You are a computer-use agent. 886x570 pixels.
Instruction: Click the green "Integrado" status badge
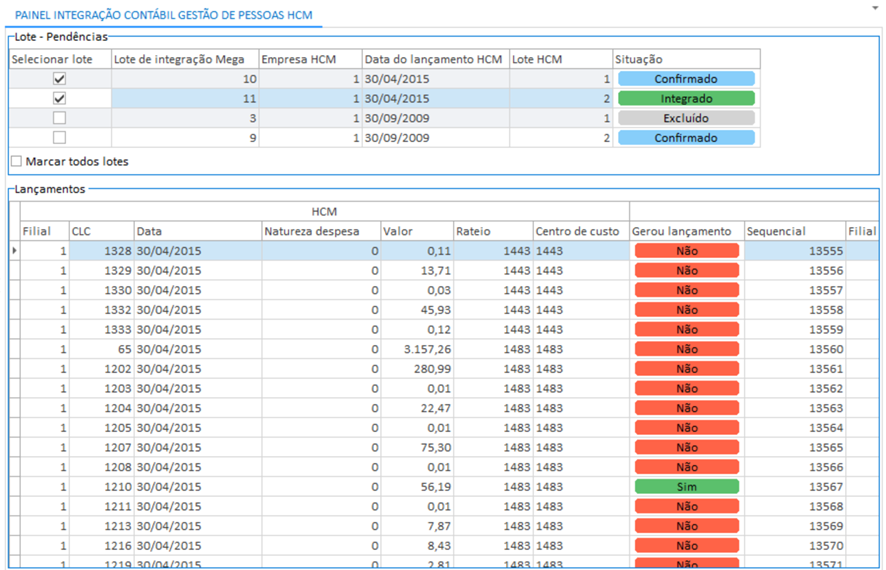click(686, 99)
